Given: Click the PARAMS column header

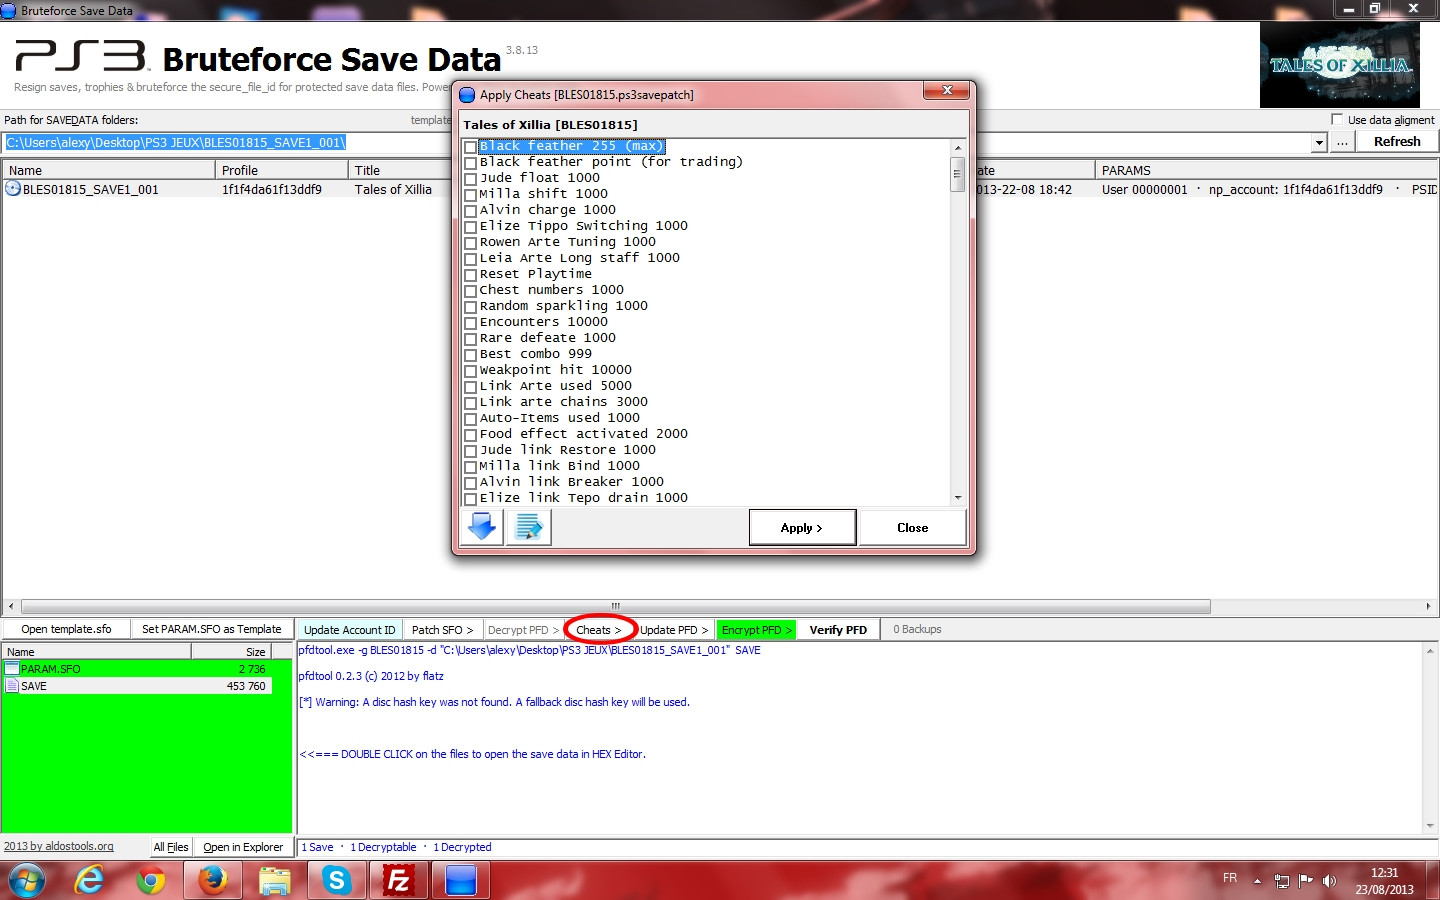Looking at the screenshot, I should click(x=1266, y=170).
